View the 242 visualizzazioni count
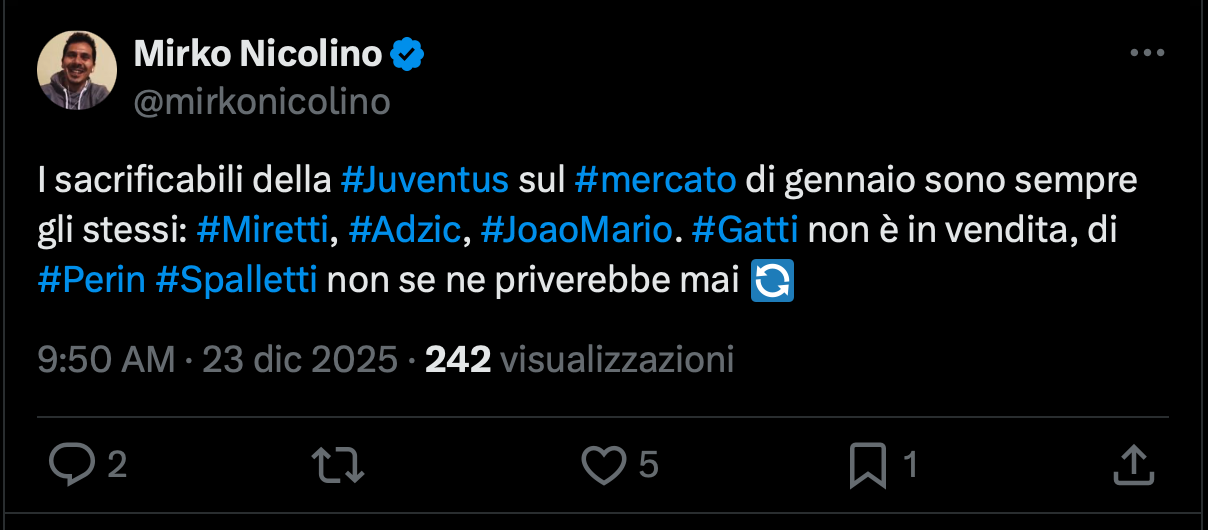Viewport: 1208px width, 530px height. 580,359
